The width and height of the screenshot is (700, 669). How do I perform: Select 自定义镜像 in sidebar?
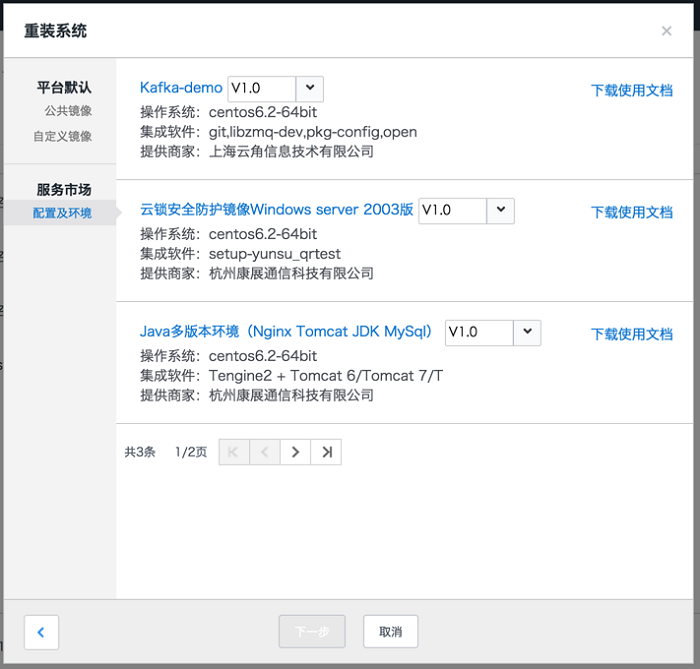pyautogui.click(x=62, y=136)
